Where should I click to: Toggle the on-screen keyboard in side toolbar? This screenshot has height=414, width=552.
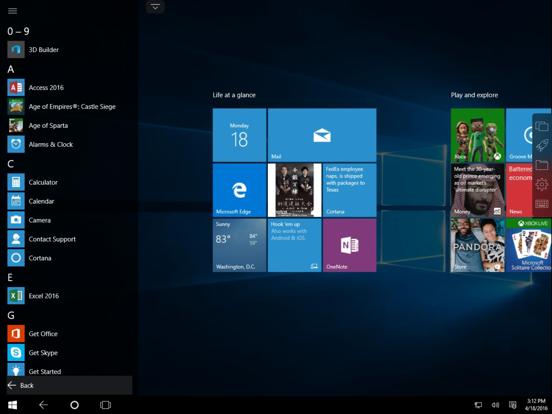[x=542, y=204]
